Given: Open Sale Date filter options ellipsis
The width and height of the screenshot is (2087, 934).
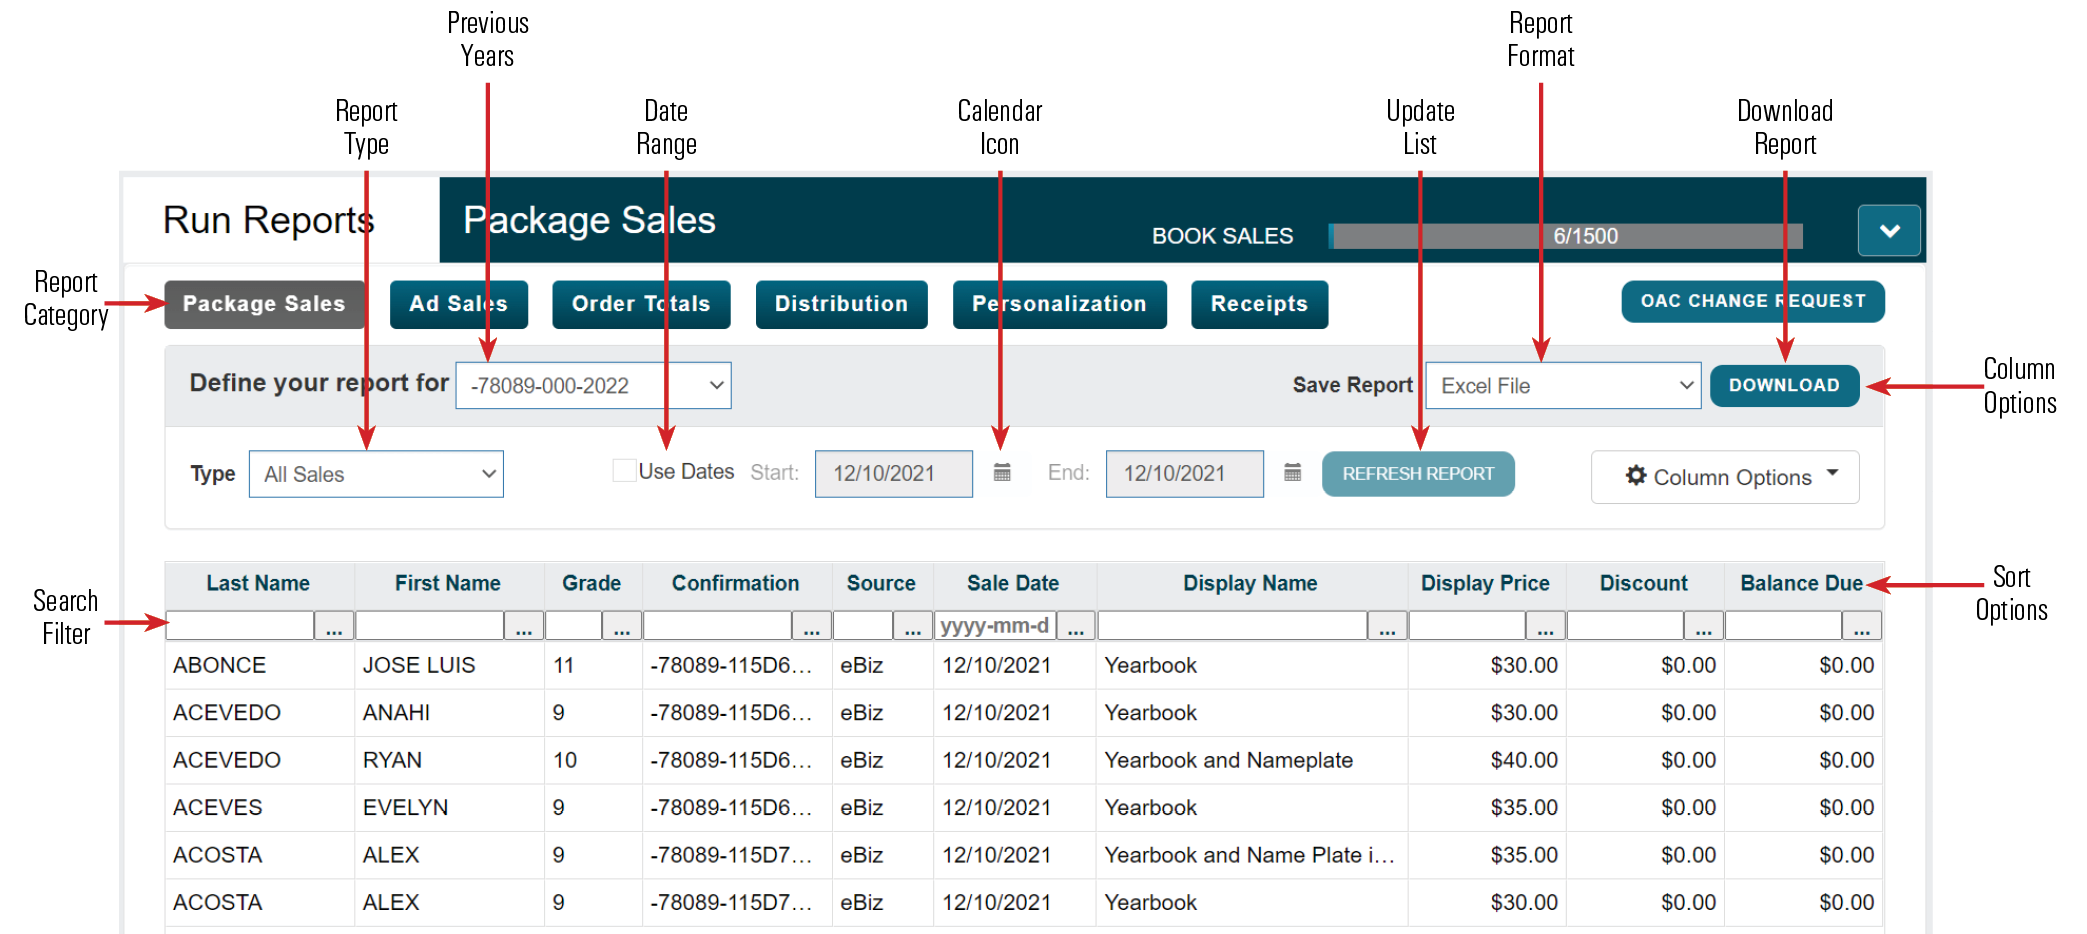Looking at the screenshot, I should [x=1075, y=627].
